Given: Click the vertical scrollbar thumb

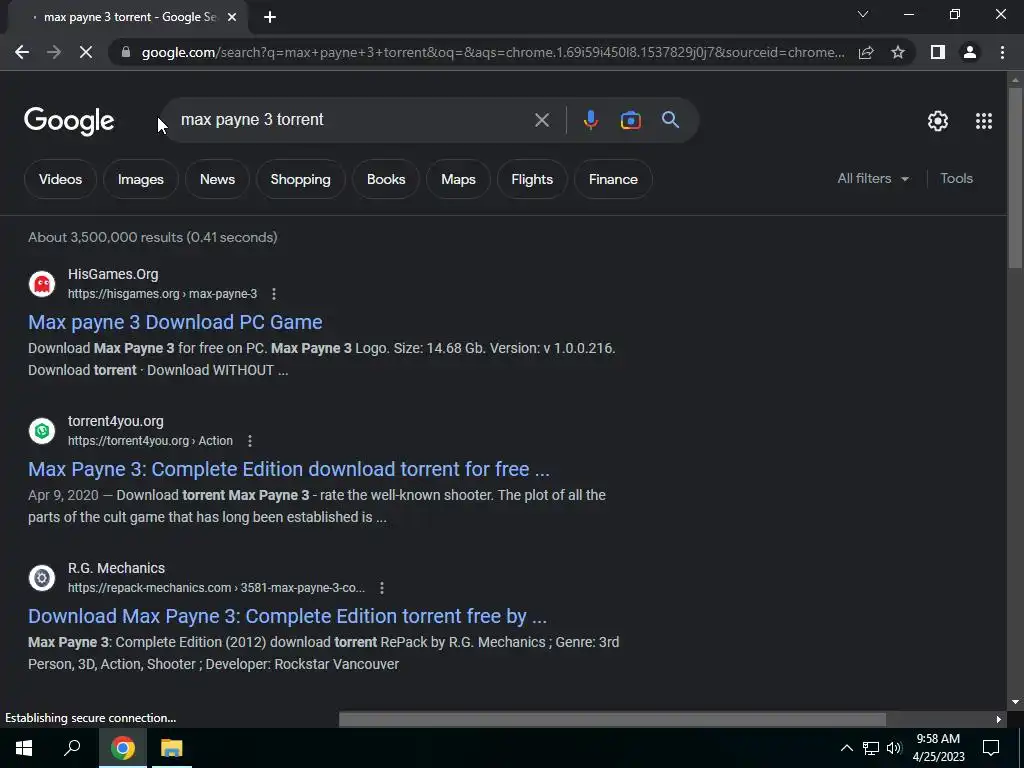Looking at the screenshot, I should point(1015,178).
